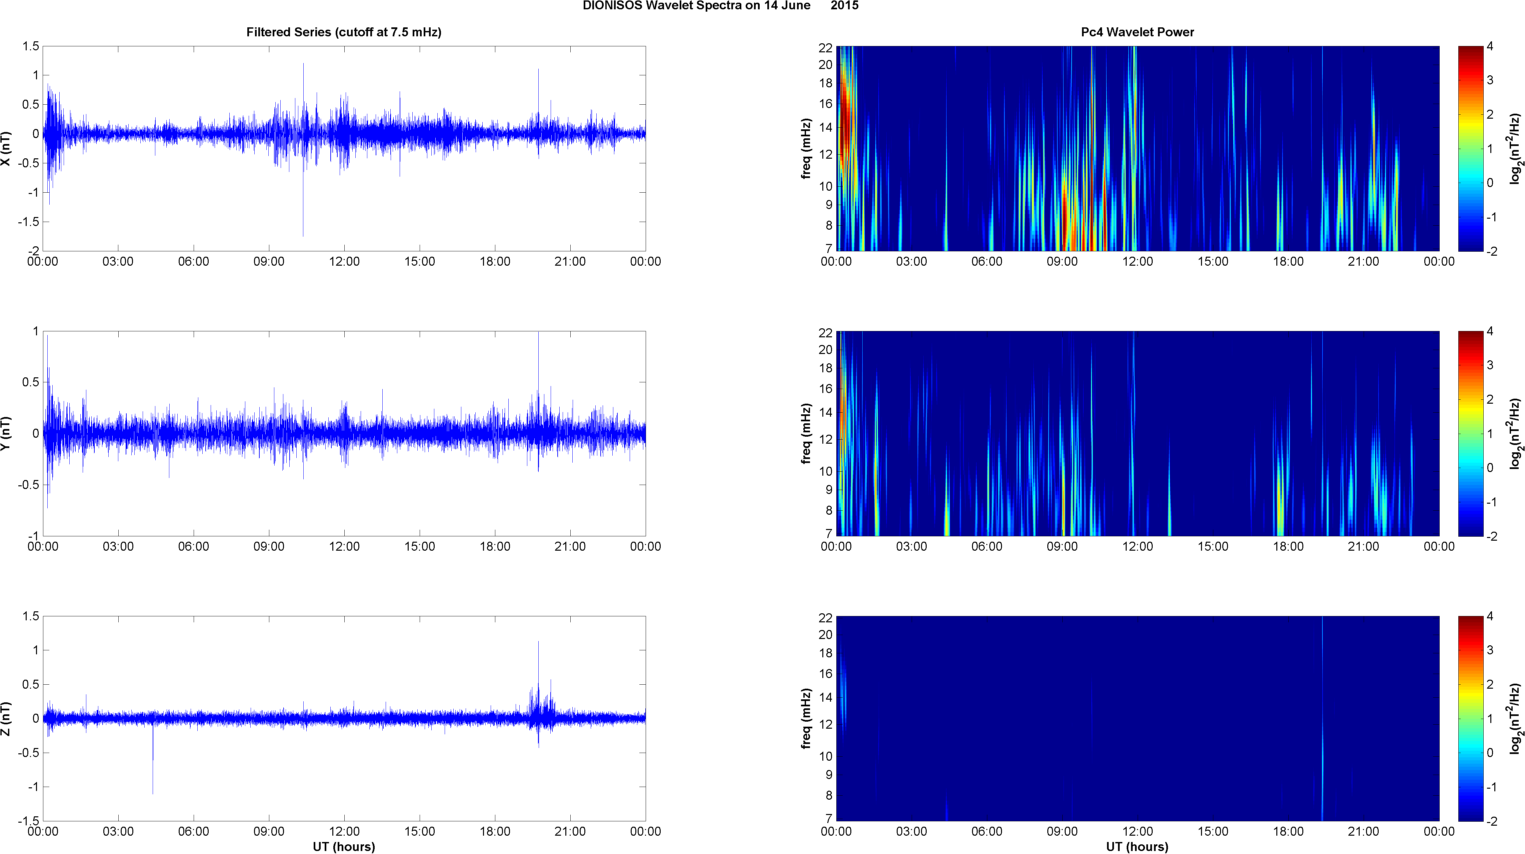The image size is (1525, 854).
Task: Click the log2(nT²/Hz) label of top colorbar
Action: click(x=1517, y=148)
